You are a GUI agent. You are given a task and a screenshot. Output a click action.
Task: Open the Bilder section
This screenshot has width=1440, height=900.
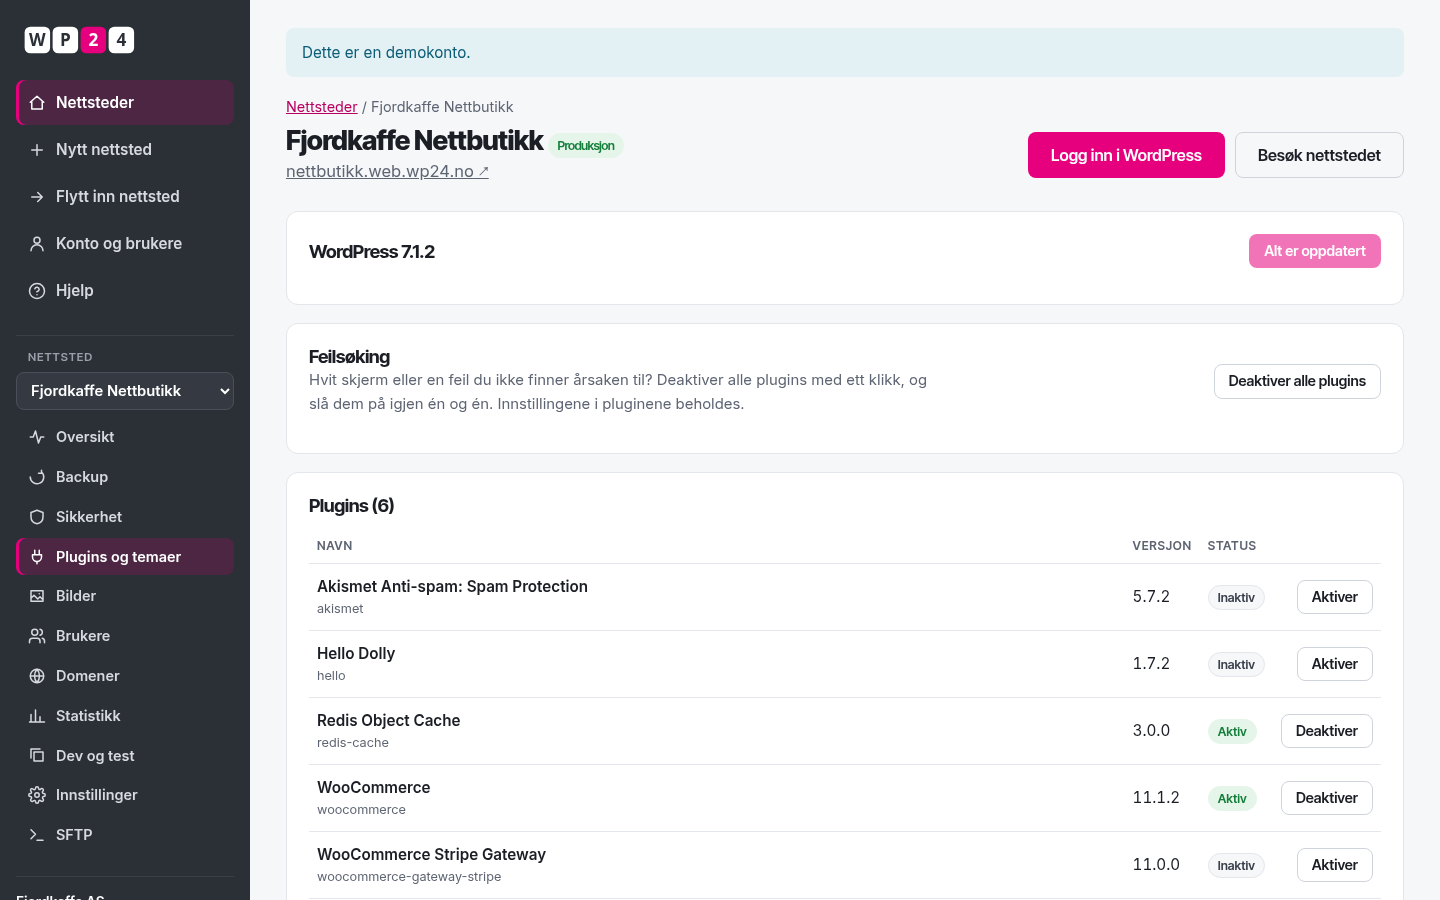coord(125,596)
